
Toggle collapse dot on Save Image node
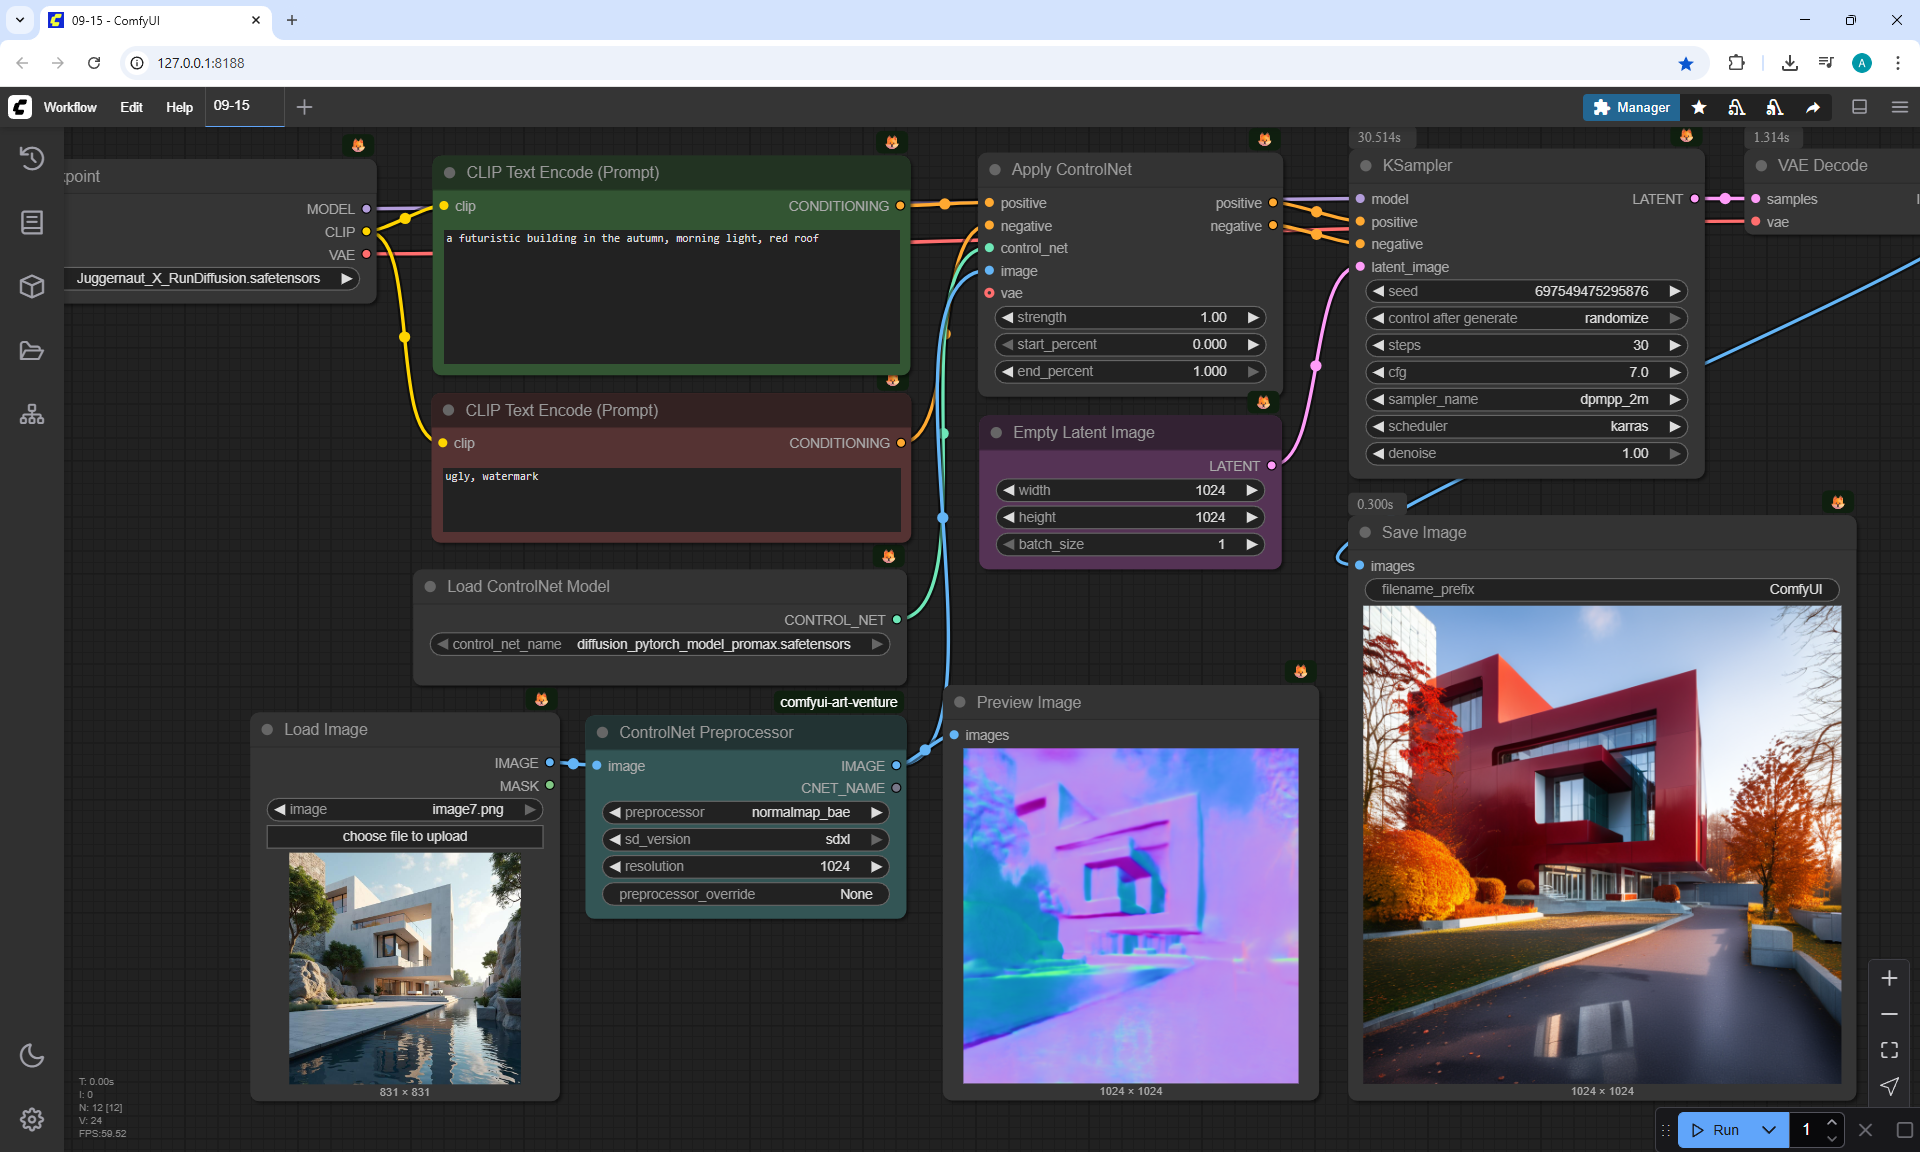point(1365,532)
